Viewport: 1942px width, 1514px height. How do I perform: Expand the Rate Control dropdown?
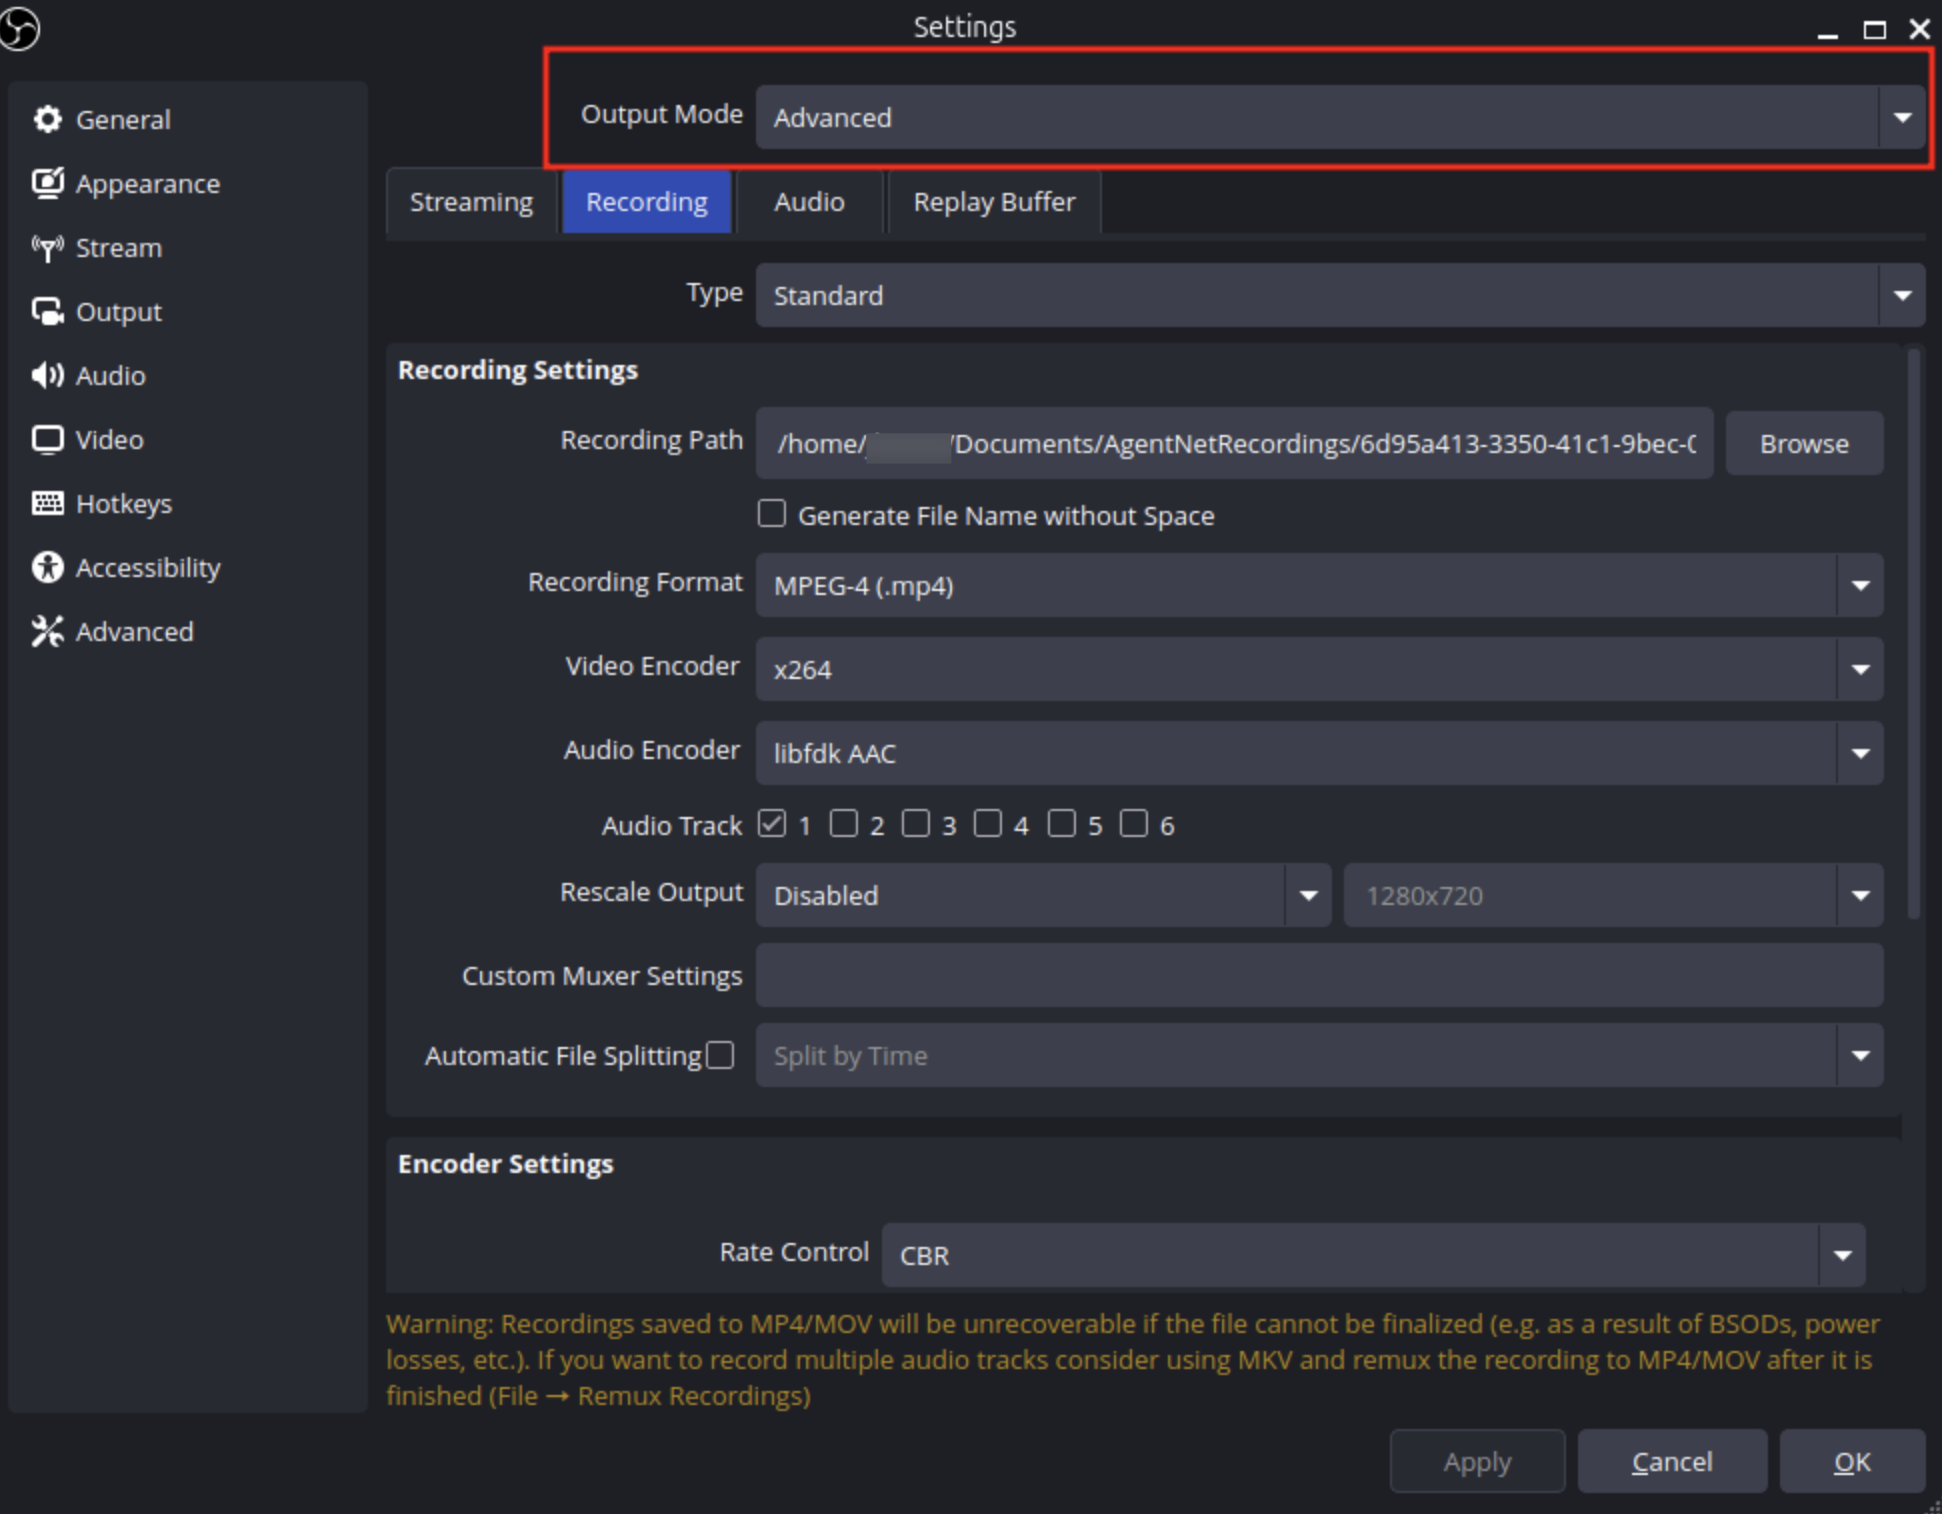pyautogui.click(x=1373, y=1254)
